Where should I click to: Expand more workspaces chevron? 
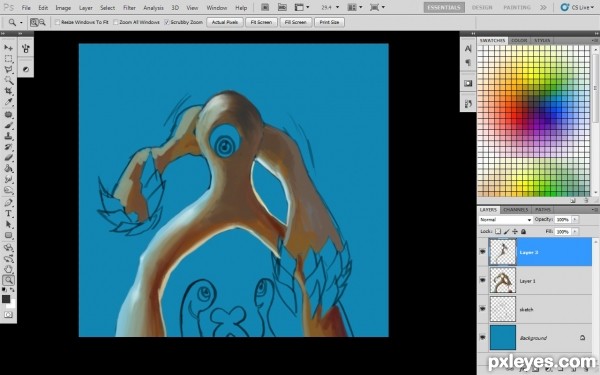point(543,7)
